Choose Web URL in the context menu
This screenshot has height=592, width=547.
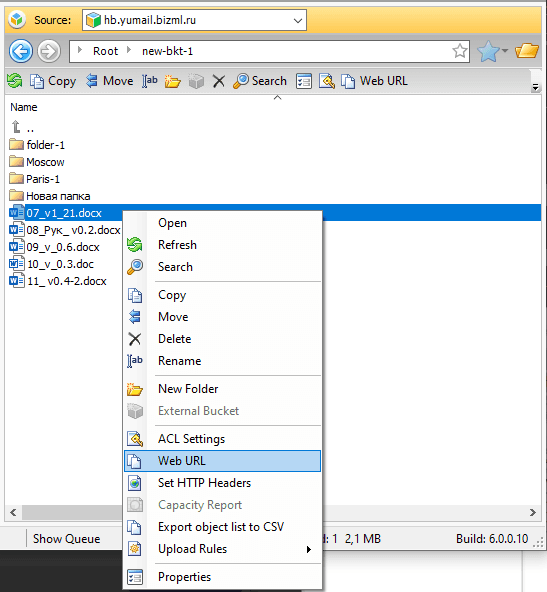point(223,461)
